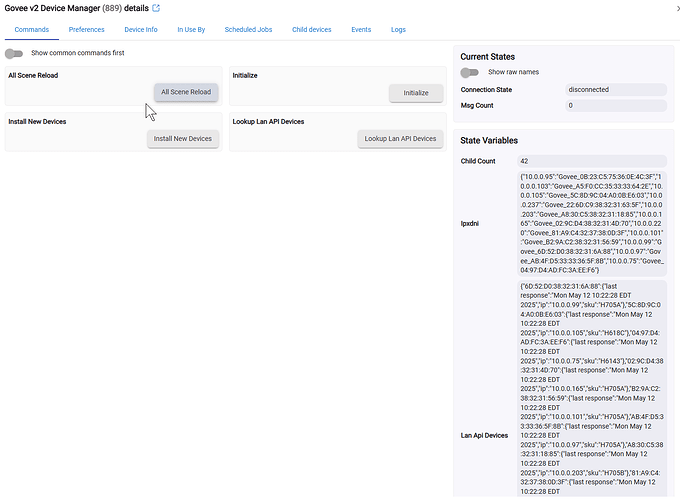Open the Logs tab

point(398,30)
